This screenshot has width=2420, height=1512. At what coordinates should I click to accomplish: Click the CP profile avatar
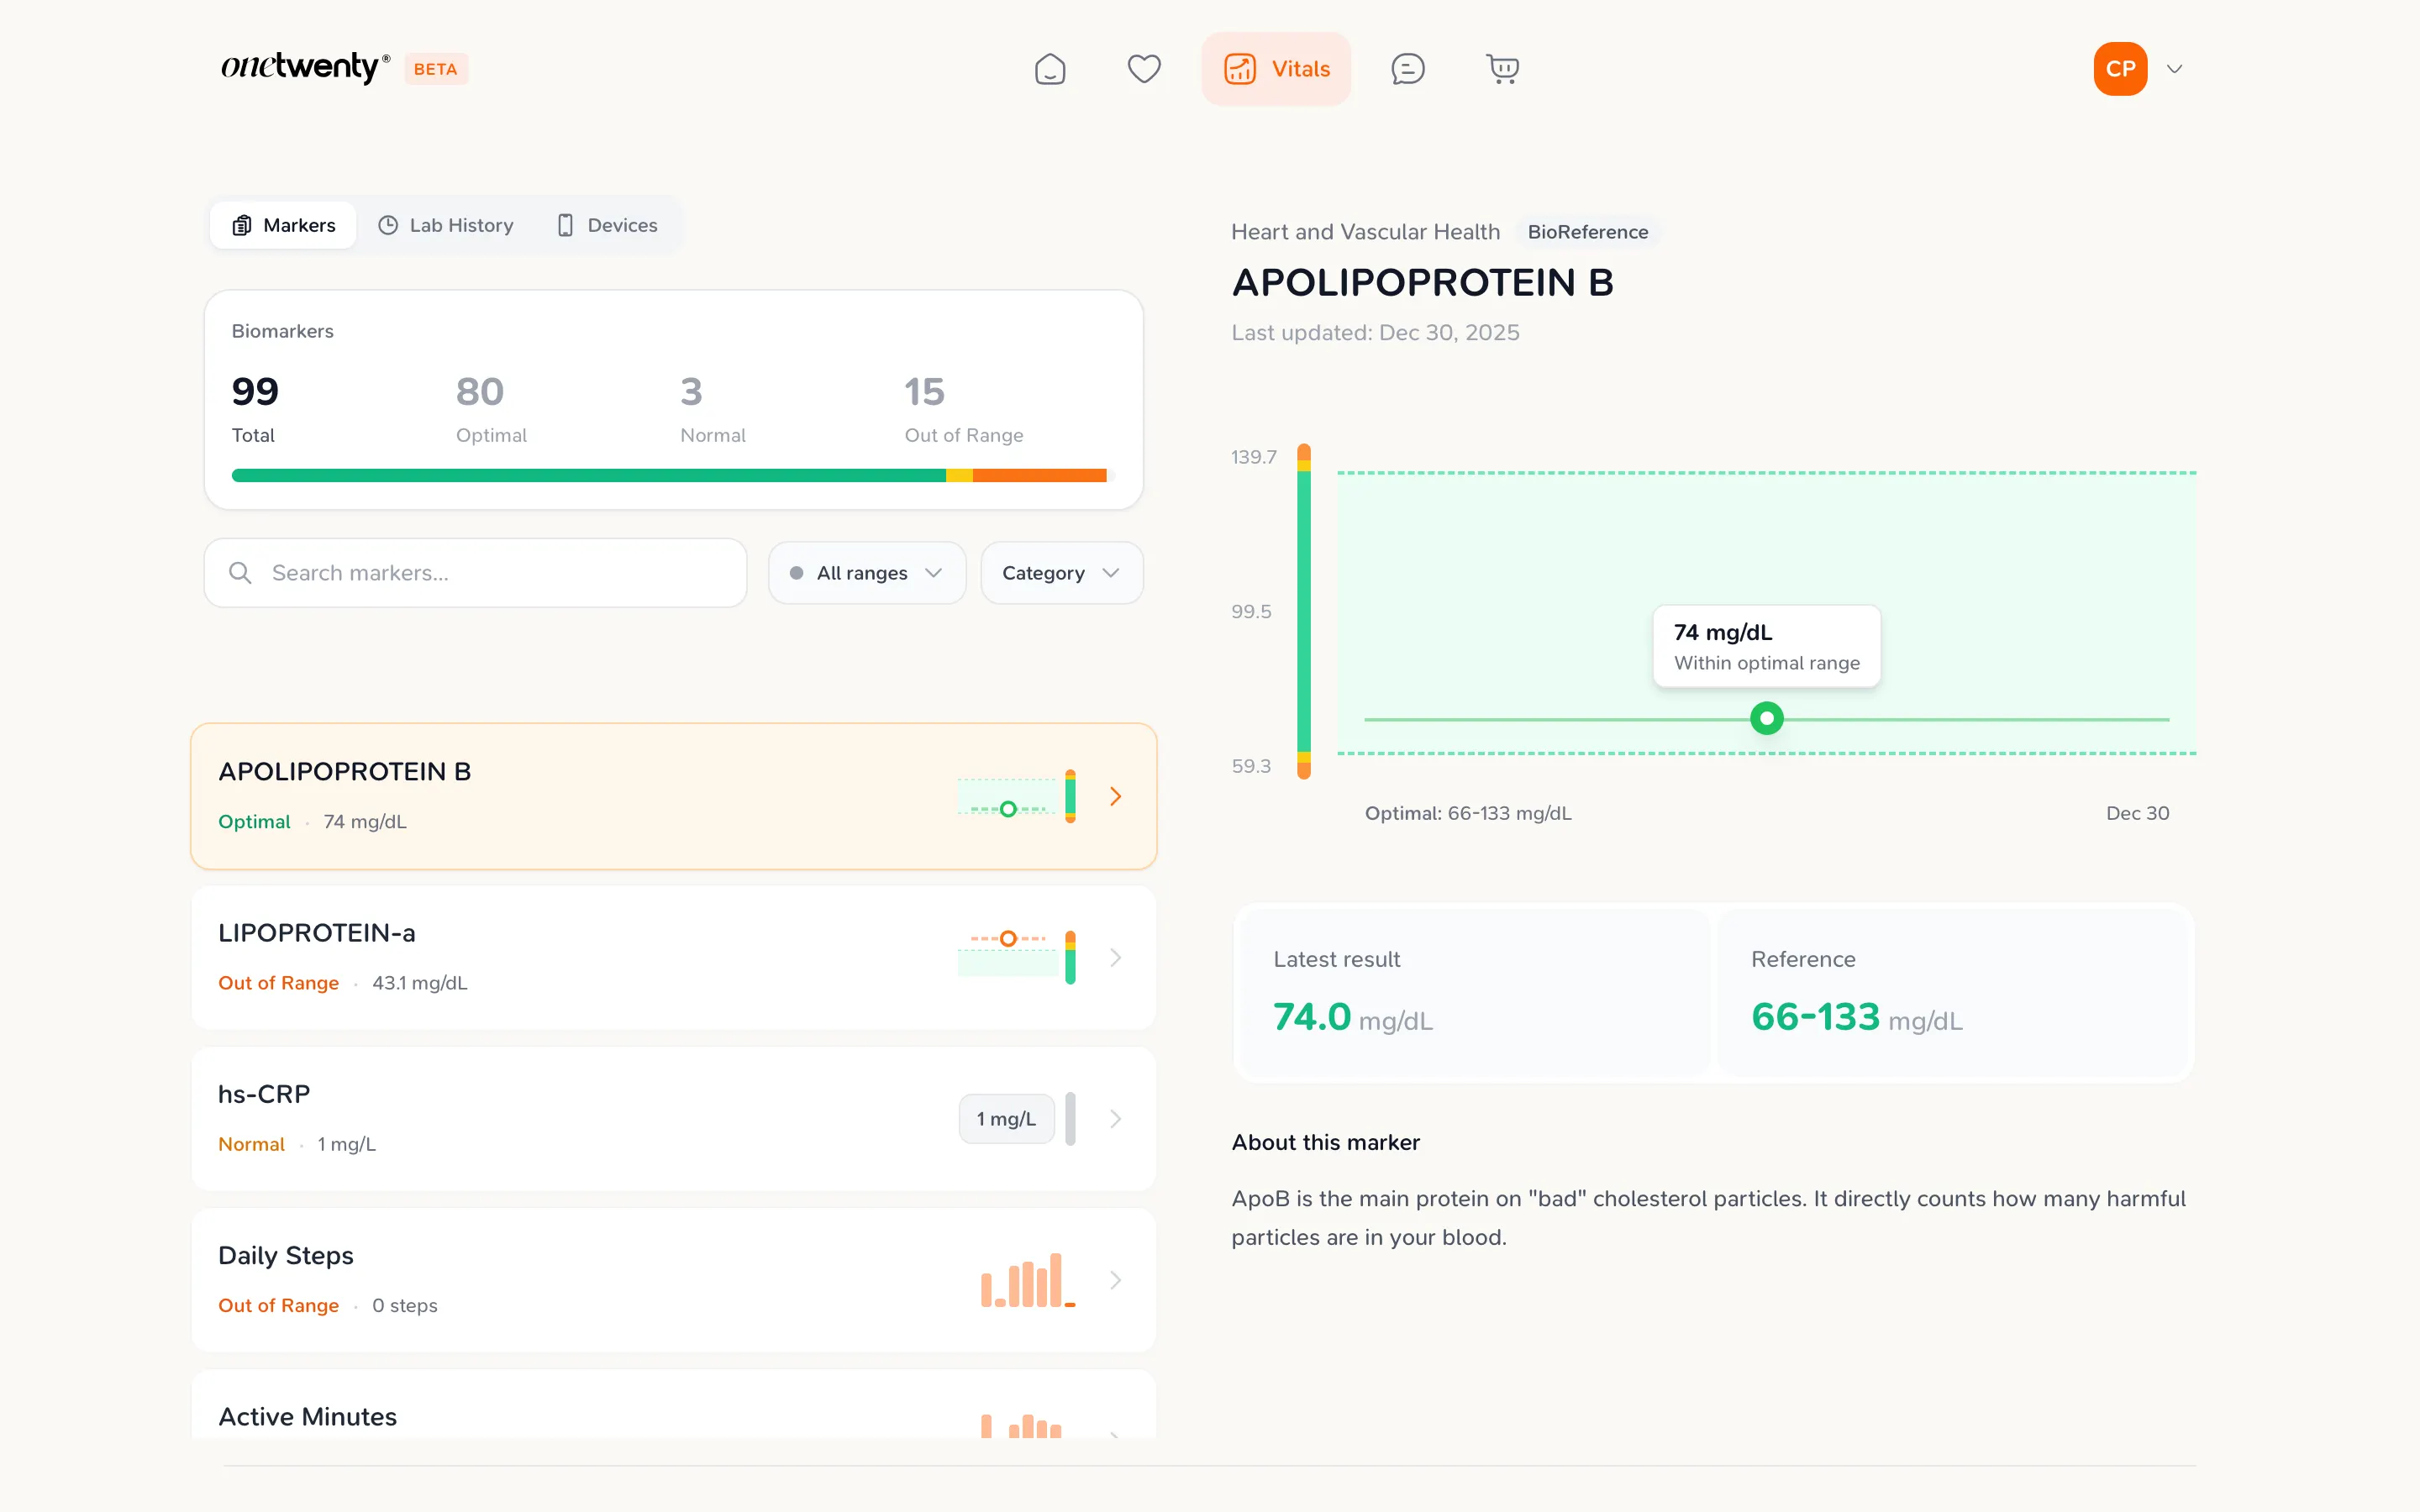2120,69
